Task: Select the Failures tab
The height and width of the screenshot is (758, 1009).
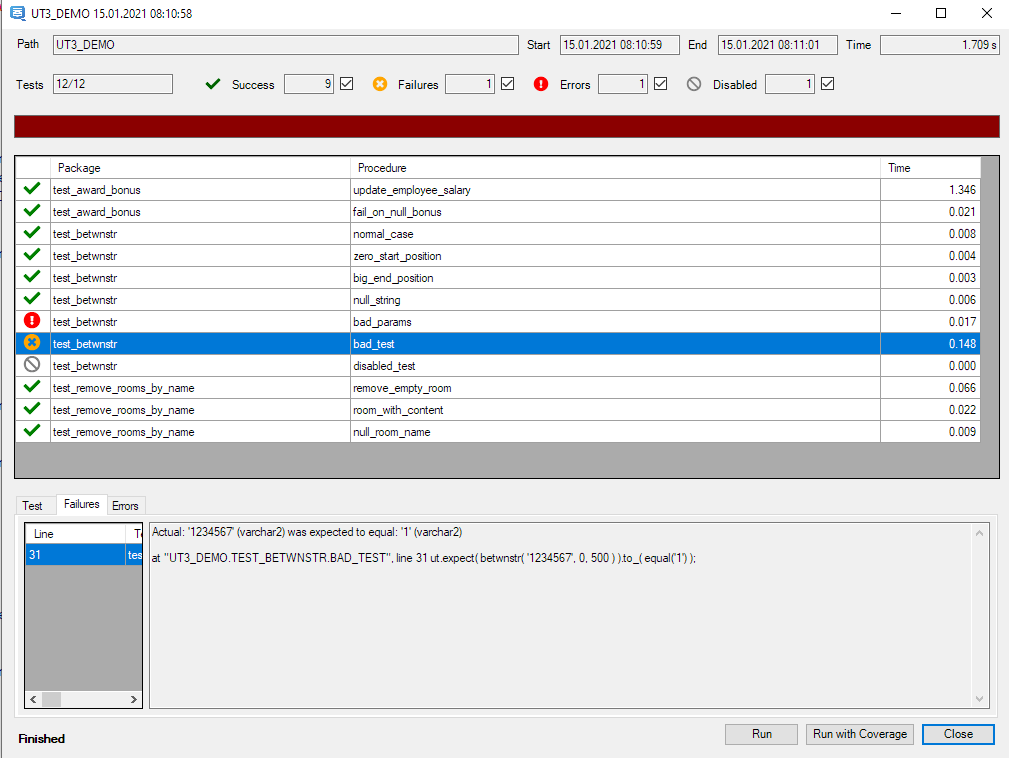Action: 82,504
